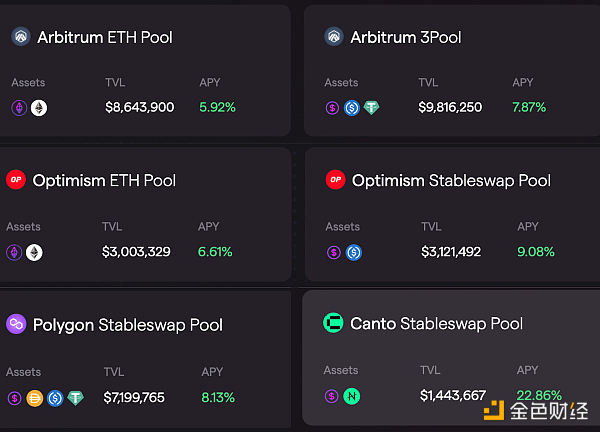Open the Arbitrum ETH Pool title
Image resolution: width=600 pixels, height=432 pixels.
click(x=104, y=37)
